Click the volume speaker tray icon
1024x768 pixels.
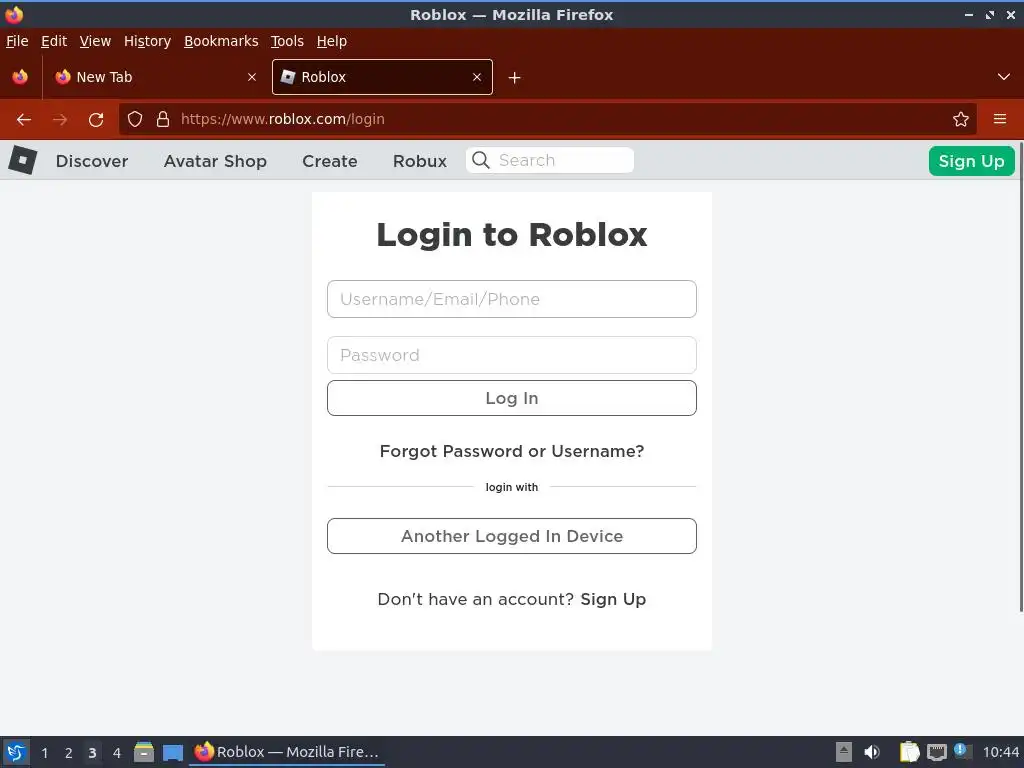coord(872,752)
